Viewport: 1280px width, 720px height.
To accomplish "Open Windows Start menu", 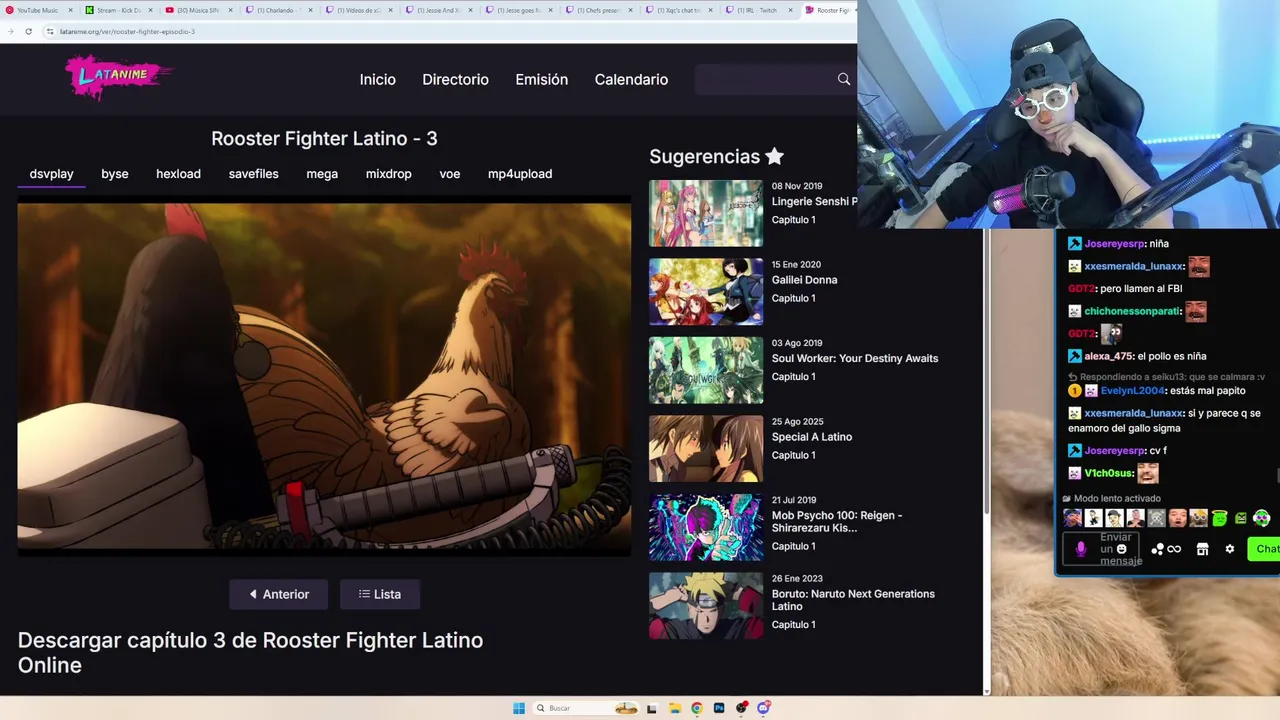I will [519, 708].
